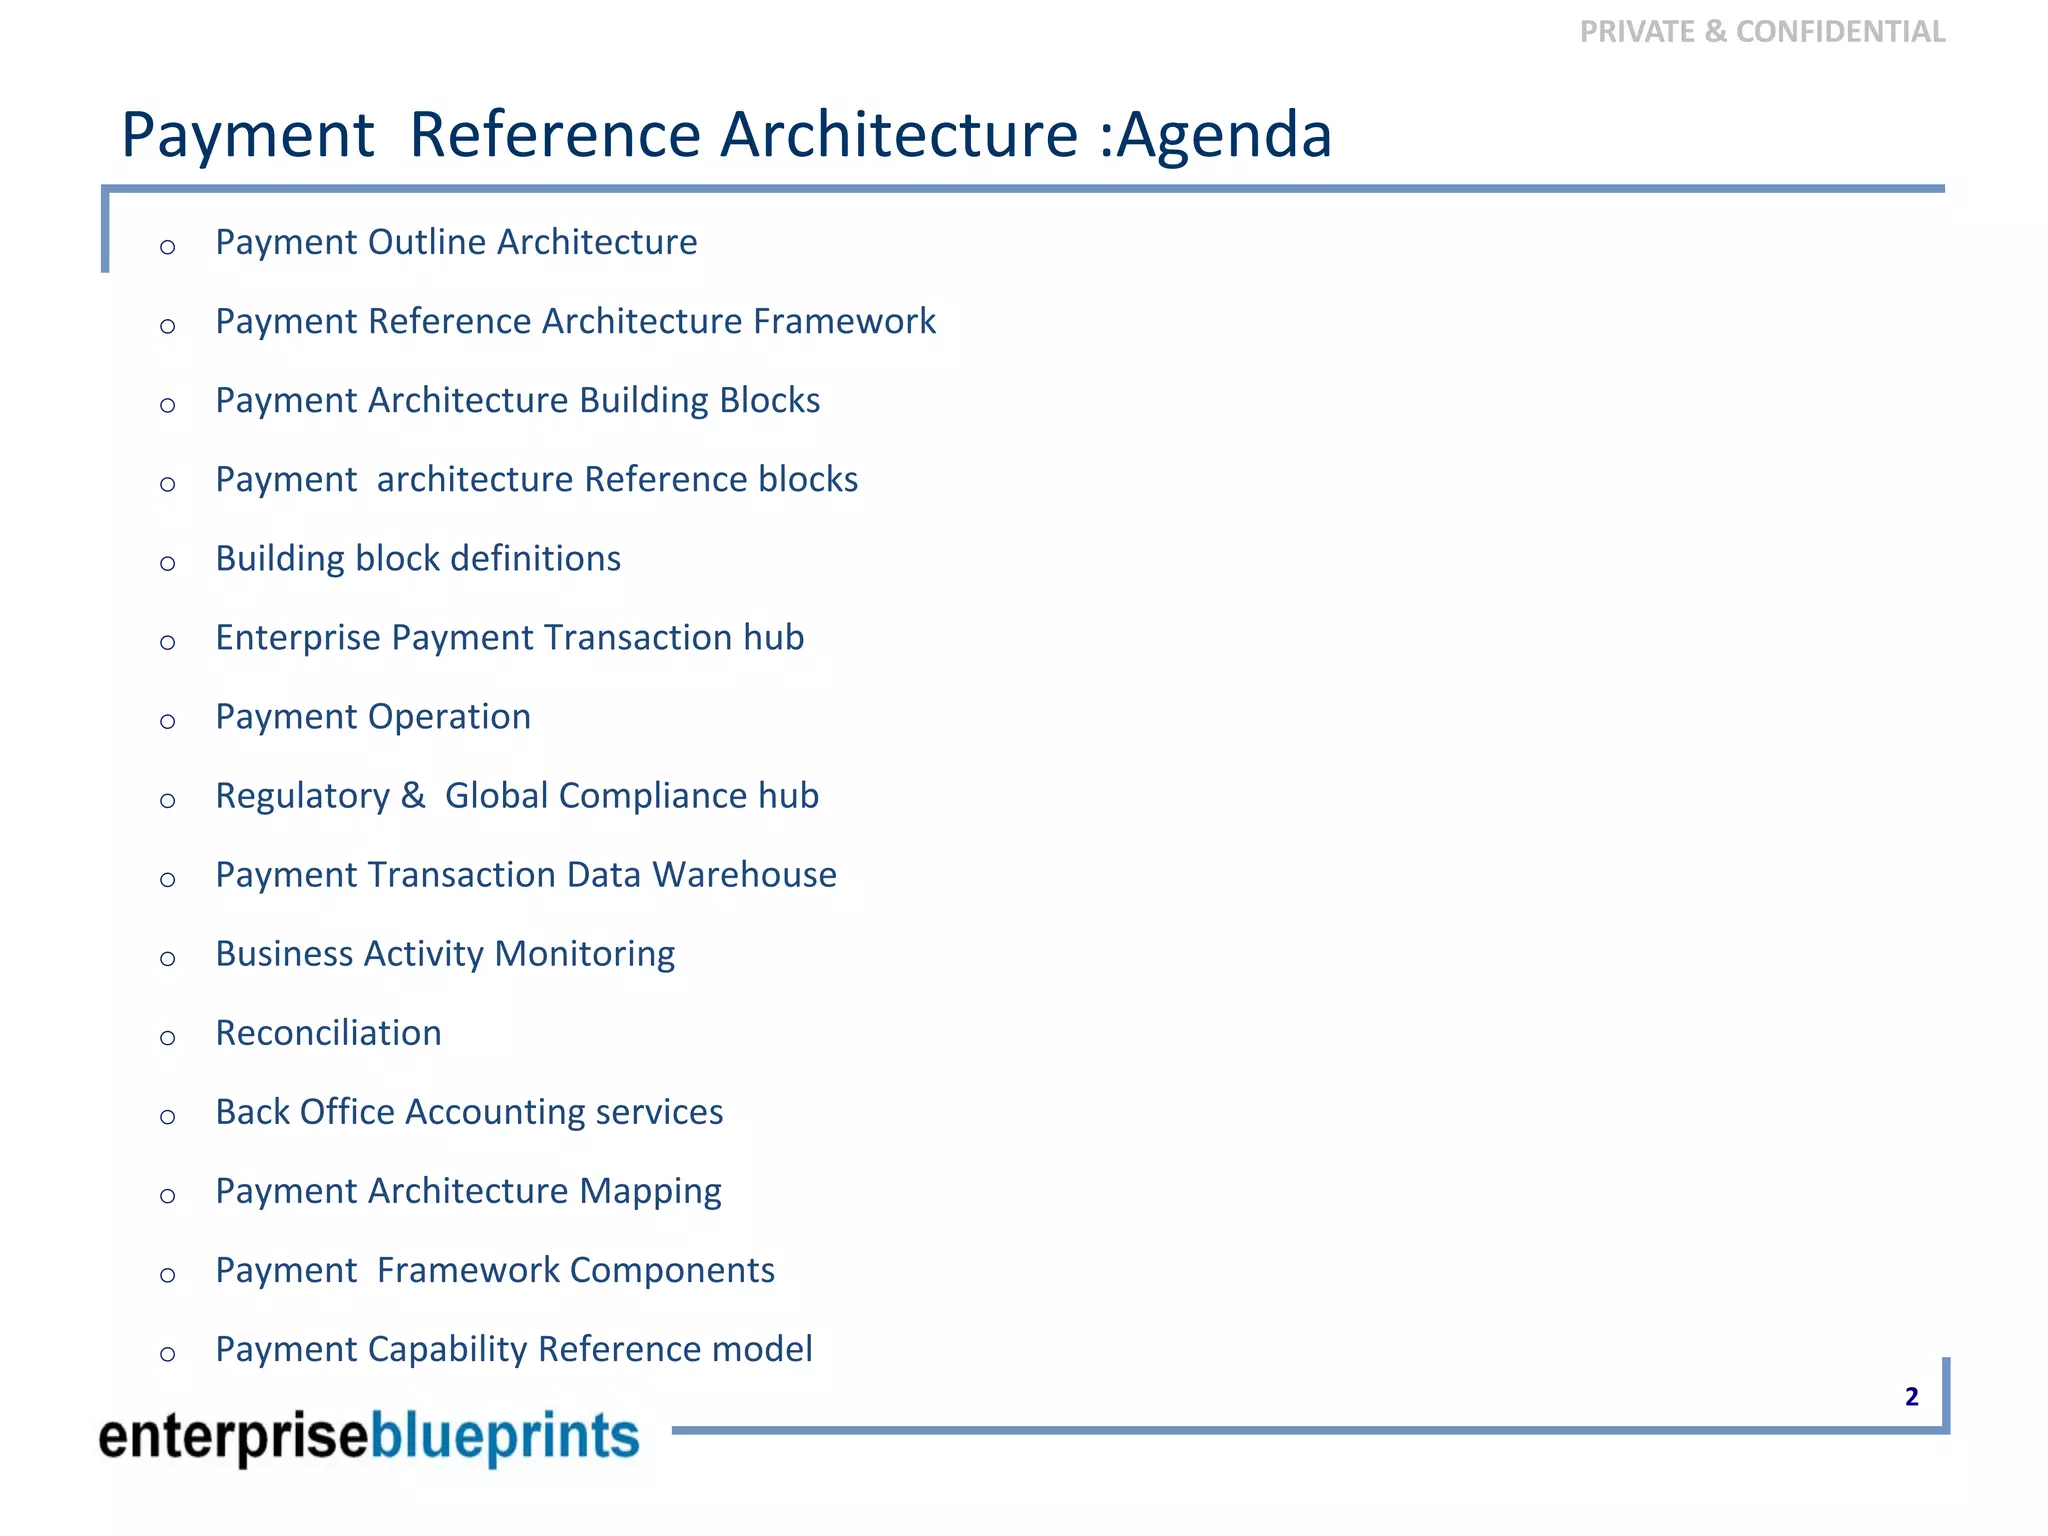Open Enterprise Payment Transaction hub item
Screen dimensions: 2048x1536
(x=509, y=638)
